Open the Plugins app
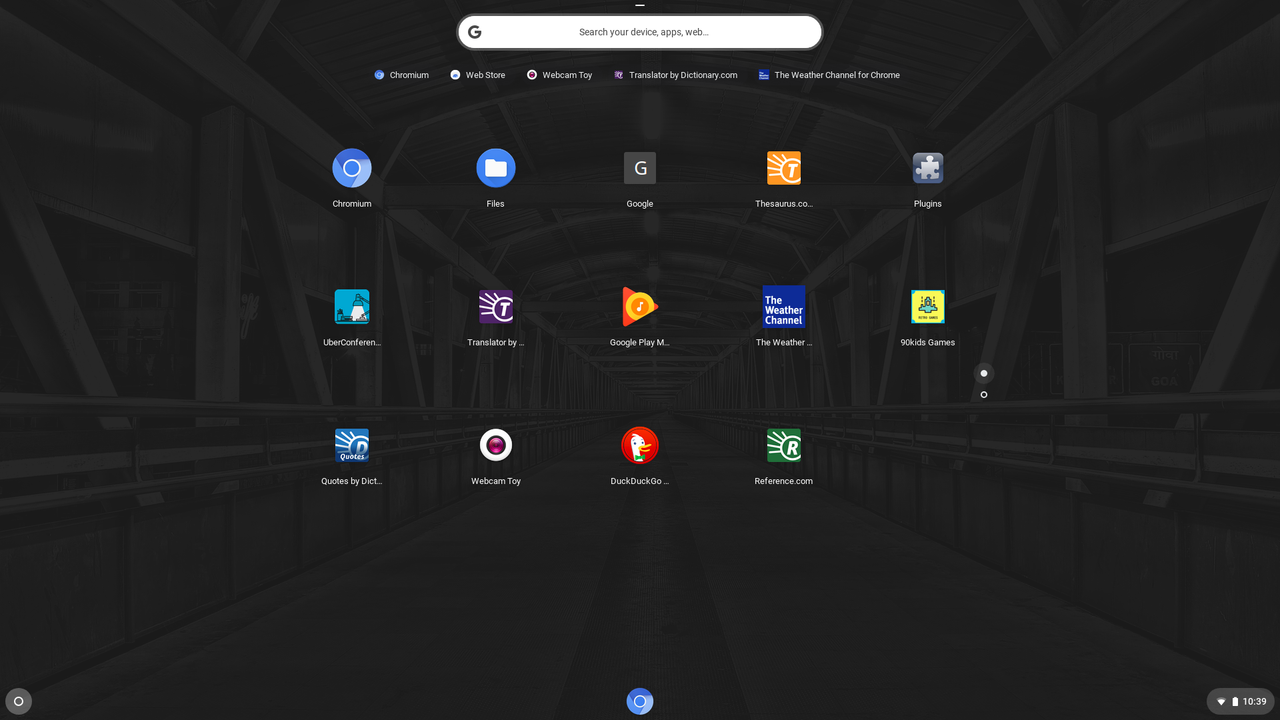 927,167
